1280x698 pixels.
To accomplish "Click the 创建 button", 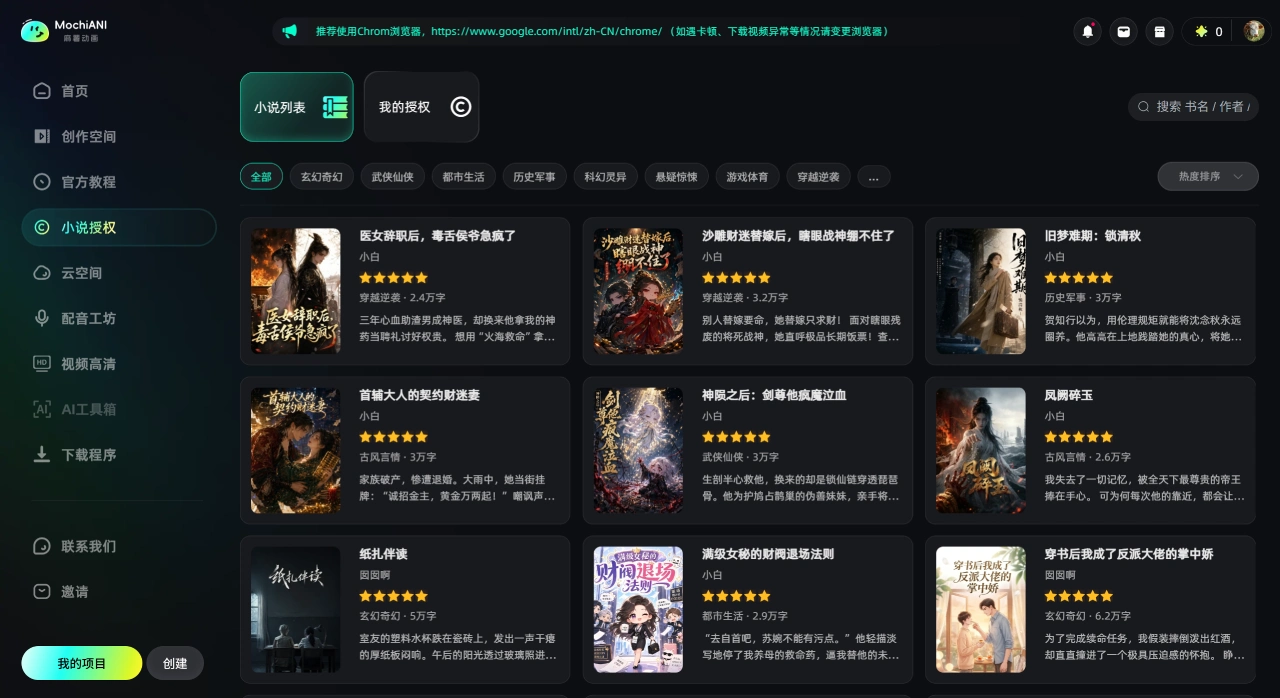I will [175, 663].
